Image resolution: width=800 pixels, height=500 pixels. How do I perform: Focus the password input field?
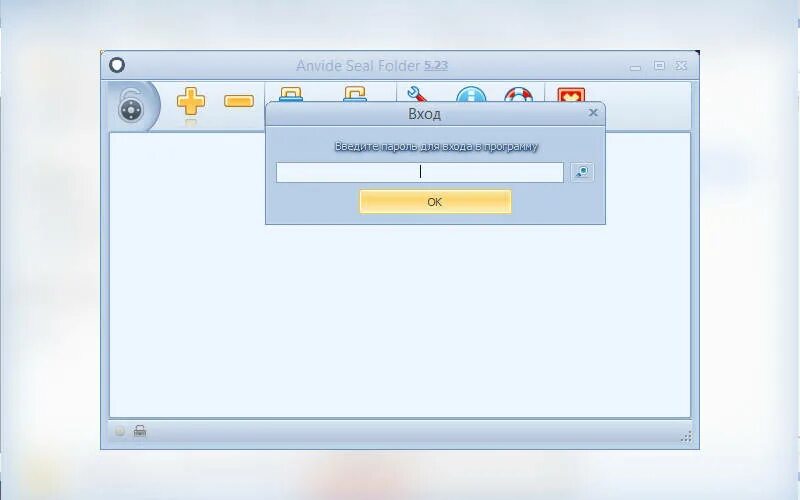[419, 172]
